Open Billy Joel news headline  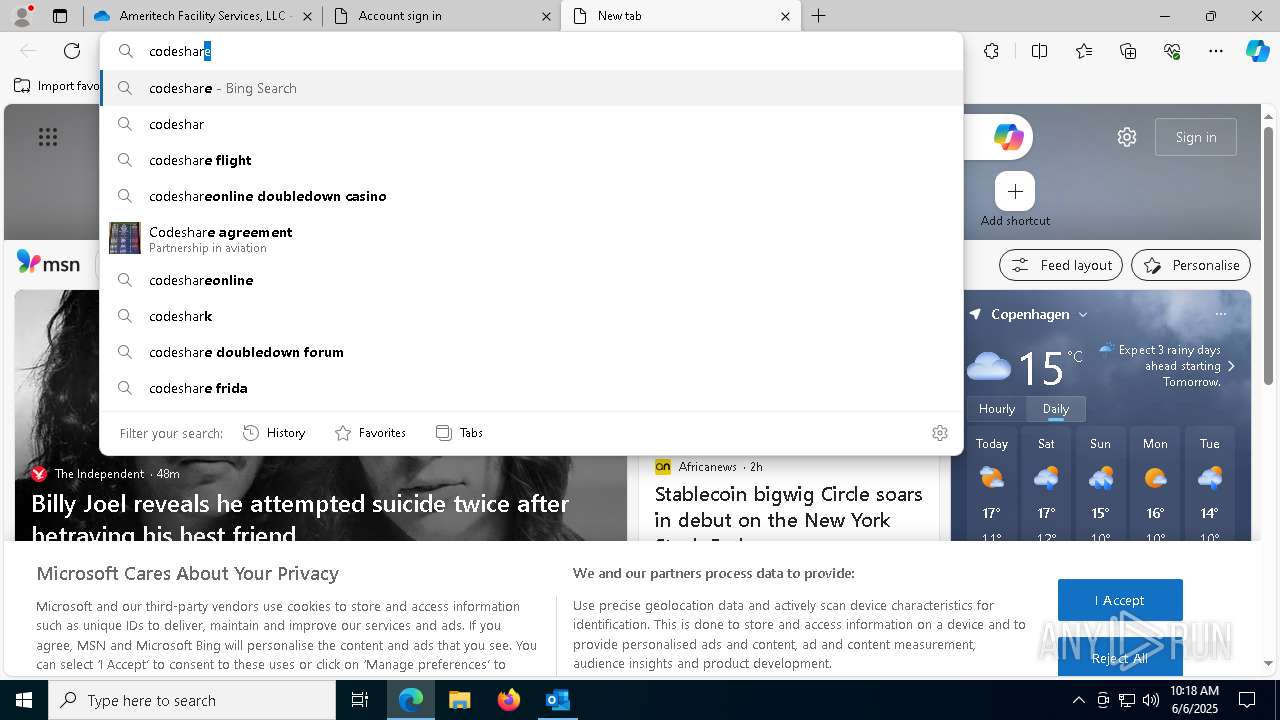[300, 518]
